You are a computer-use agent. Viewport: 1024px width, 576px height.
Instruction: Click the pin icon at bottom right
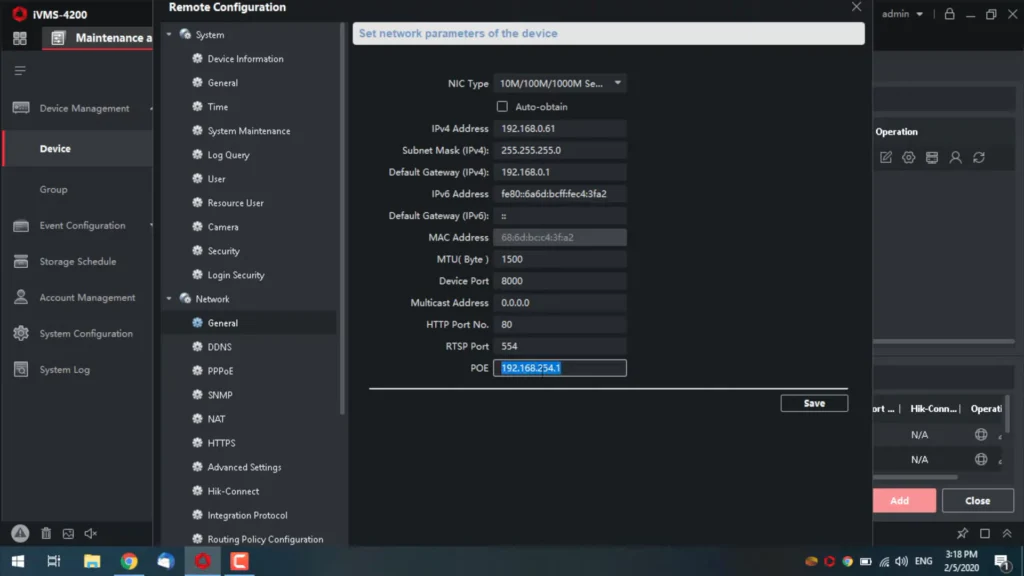click(962, 534)
